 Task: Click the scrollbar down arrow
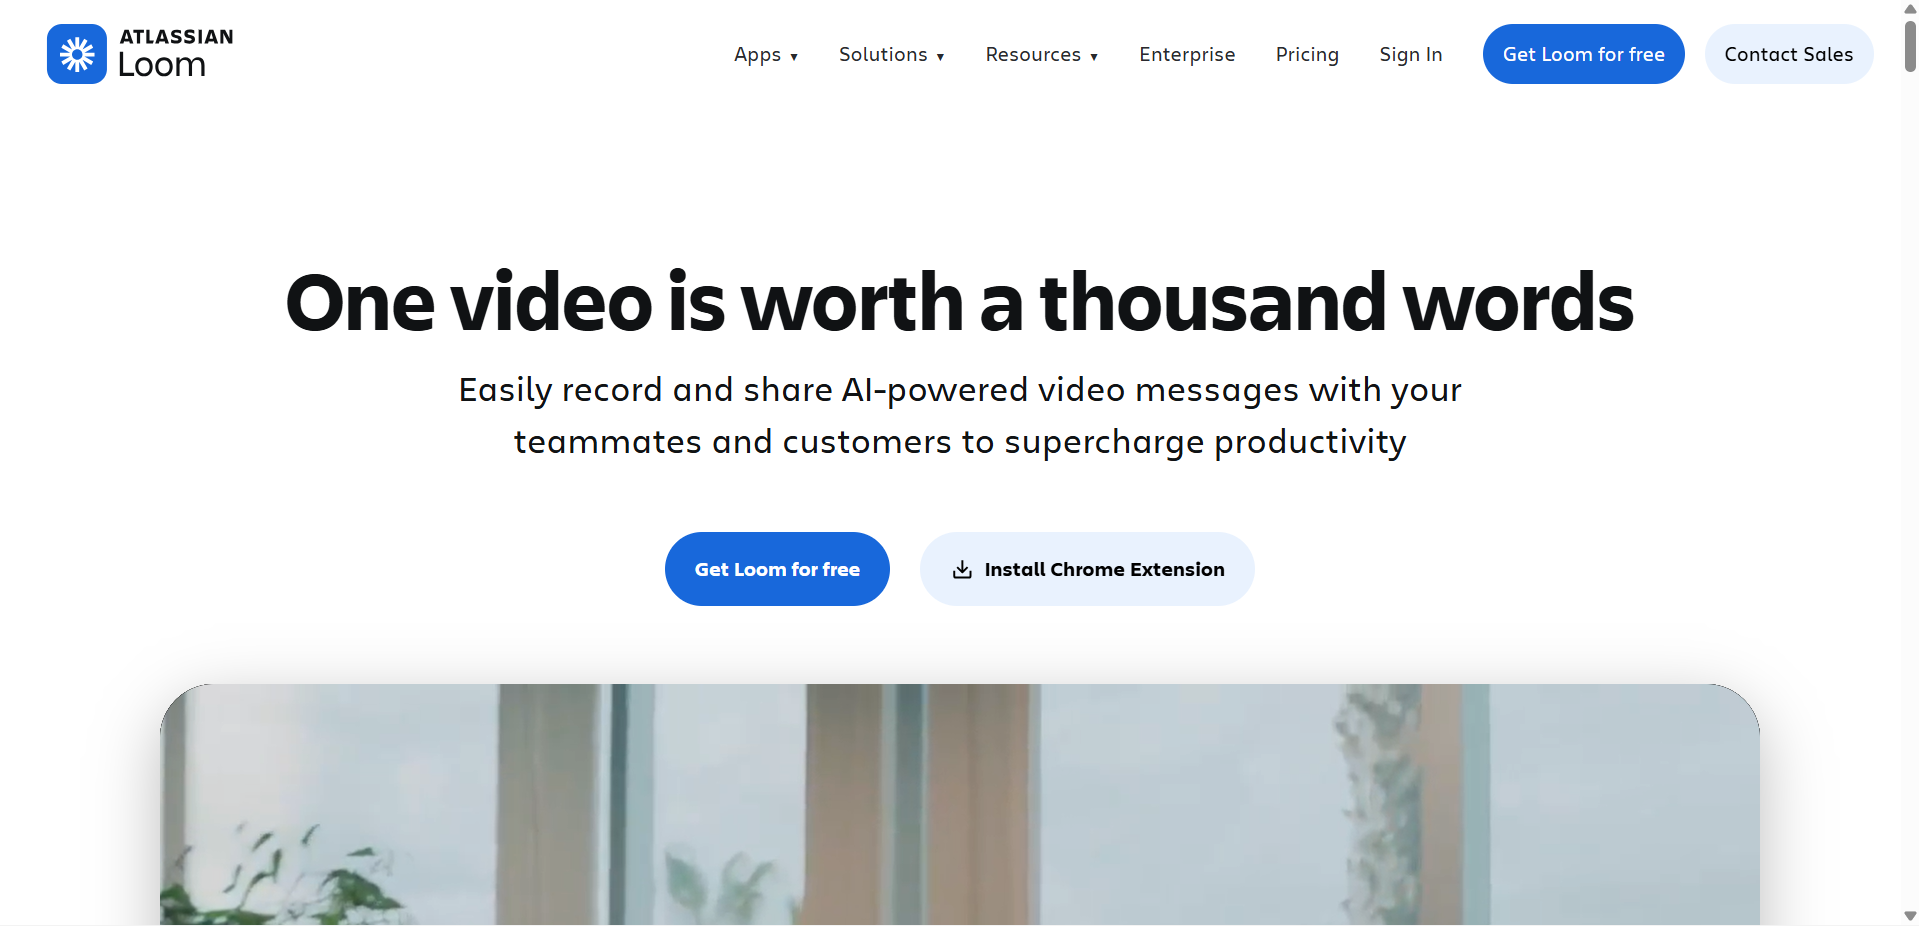click(1910, 916)
